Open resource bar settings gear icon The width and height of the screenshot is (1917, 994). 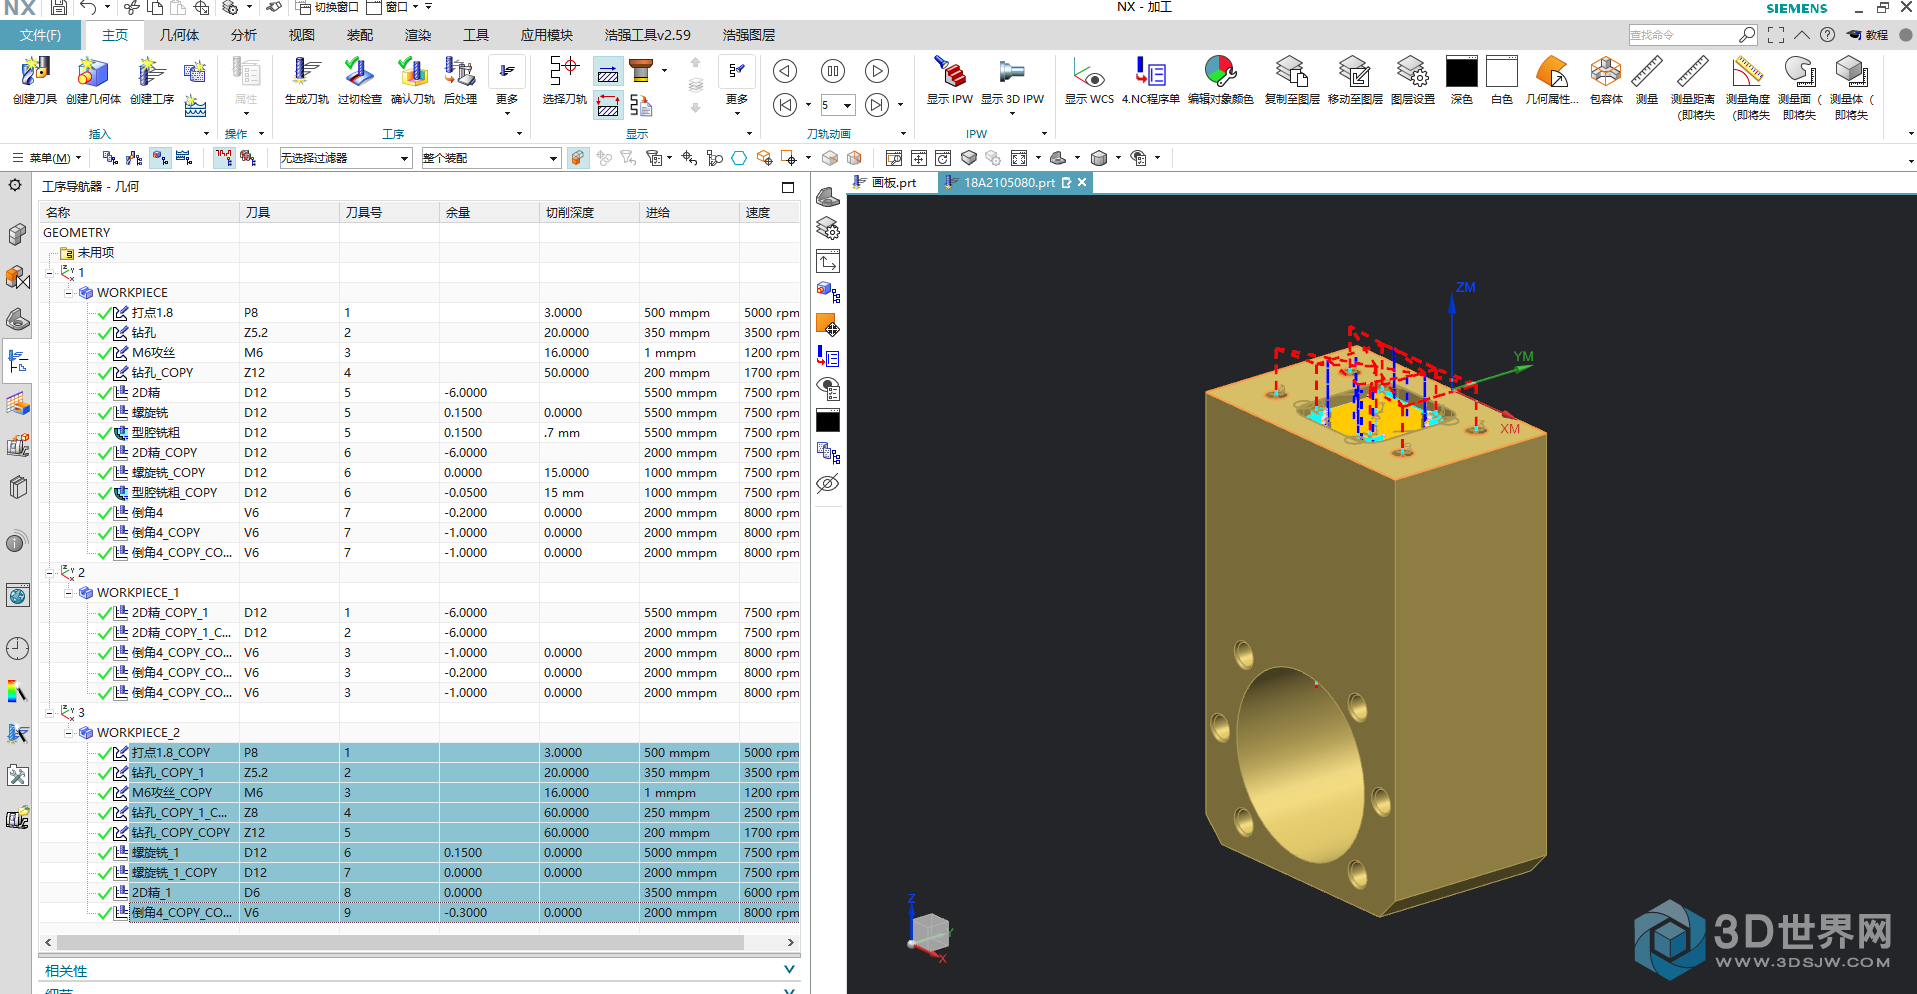[15, 185]
